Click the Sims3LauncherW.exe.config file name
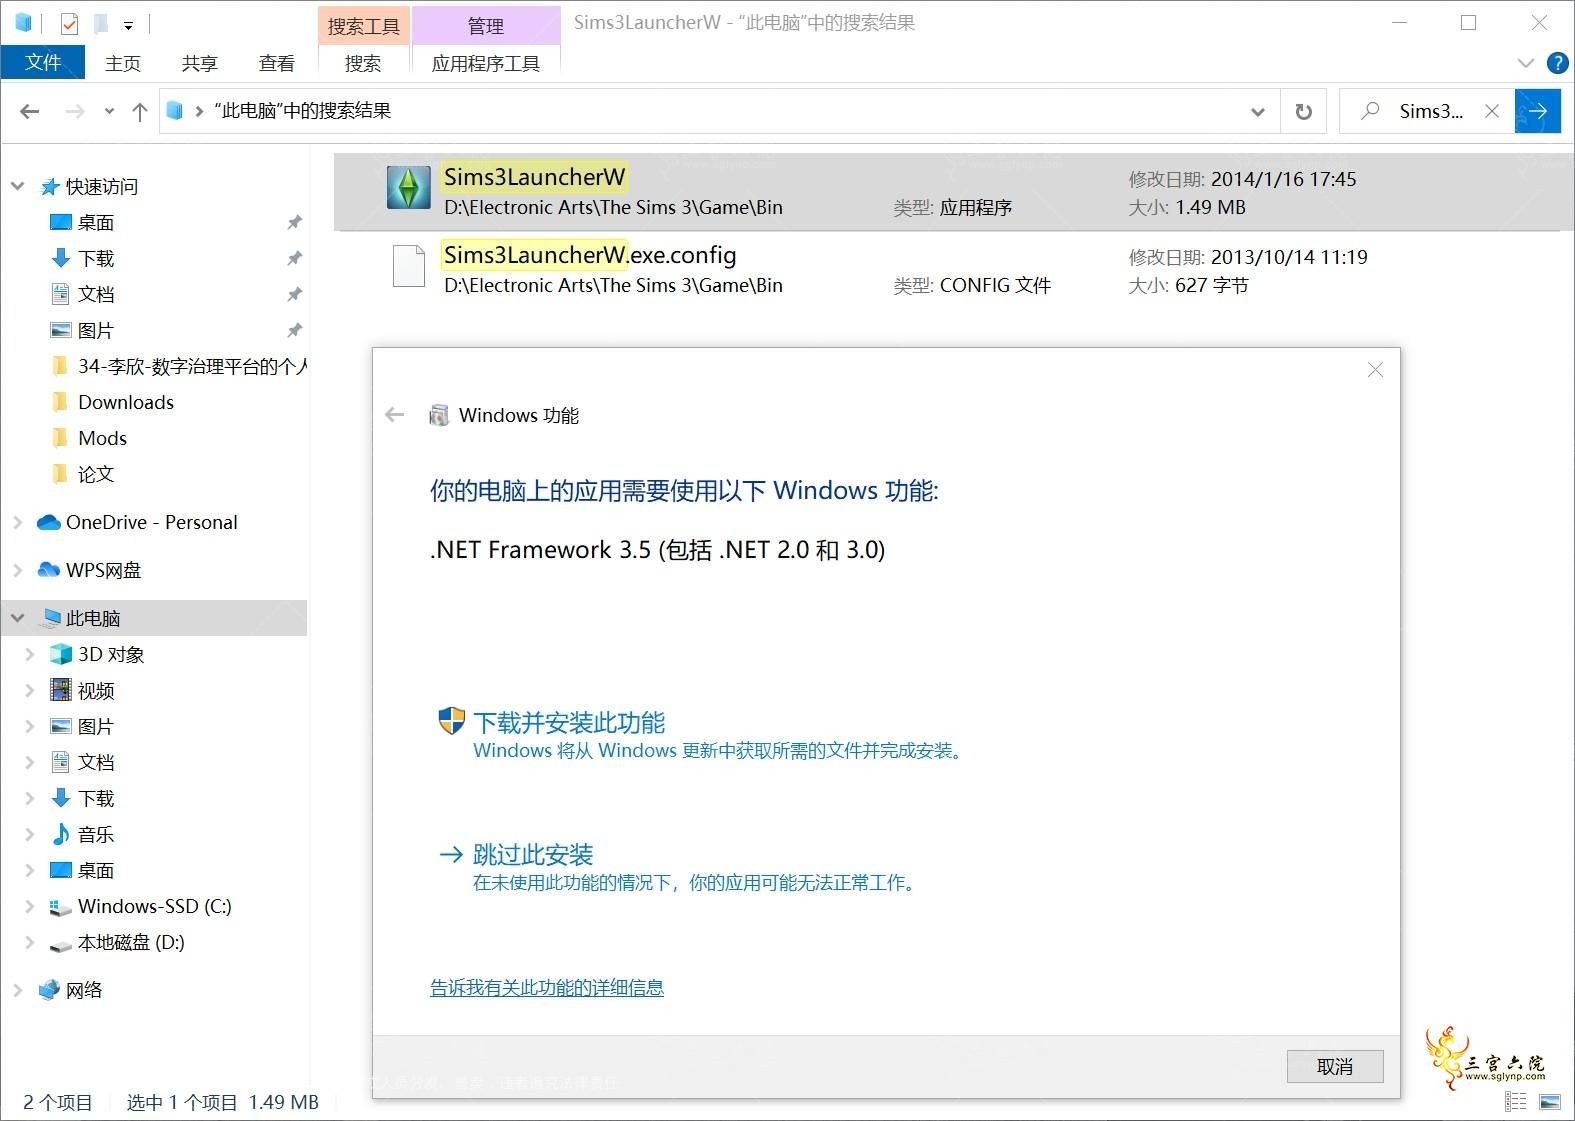 tap(590, 255)
